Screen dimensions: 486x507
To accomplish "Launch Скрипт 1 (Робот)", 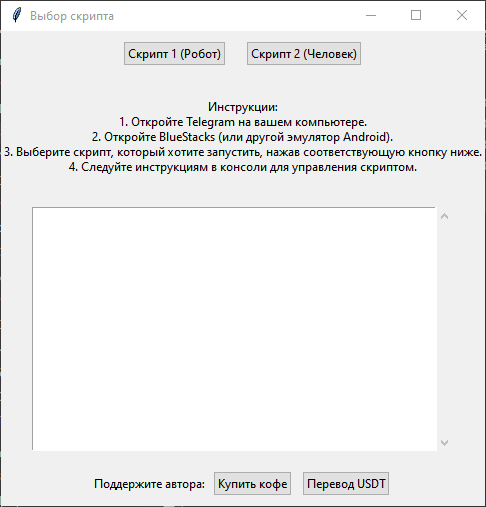I will (174, 54).
